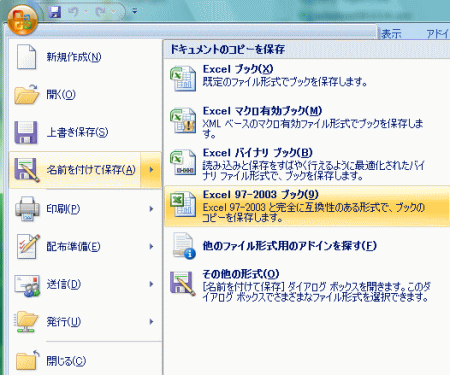450x375 pixels.
Task: Select the 開く(O) menu item
Action: (x=86, y=95)
